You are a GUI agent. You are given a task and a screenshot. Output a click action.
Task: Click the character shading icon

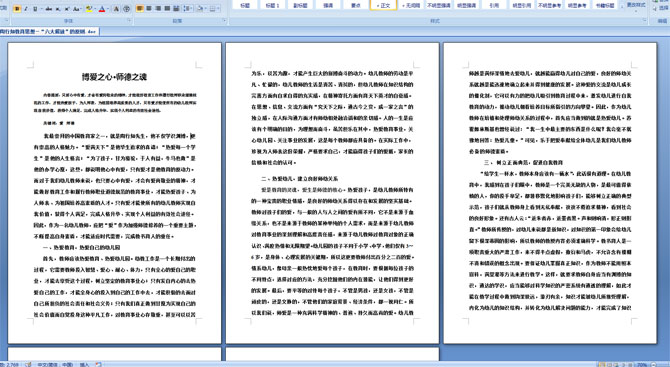pyautogui.click(x=116, y=9)
